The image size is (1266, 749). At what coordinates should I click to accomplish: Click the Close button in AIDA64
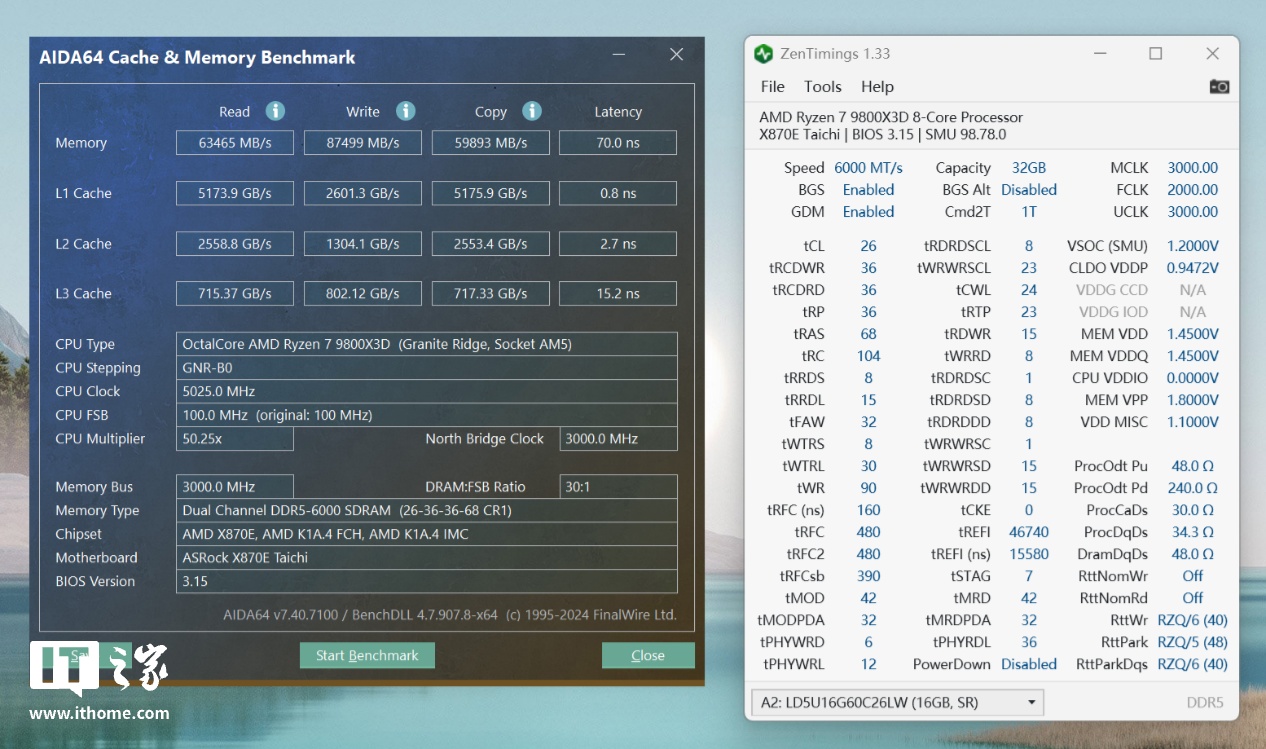[648, 655]
